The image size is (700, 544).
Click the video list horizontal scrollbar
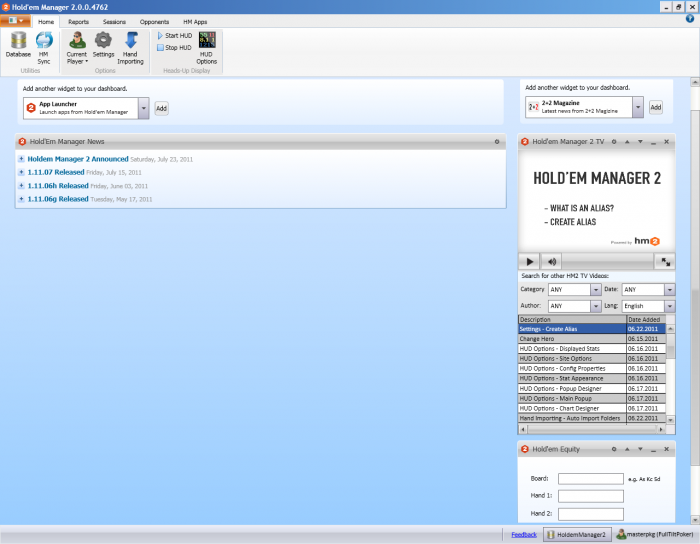596,429
